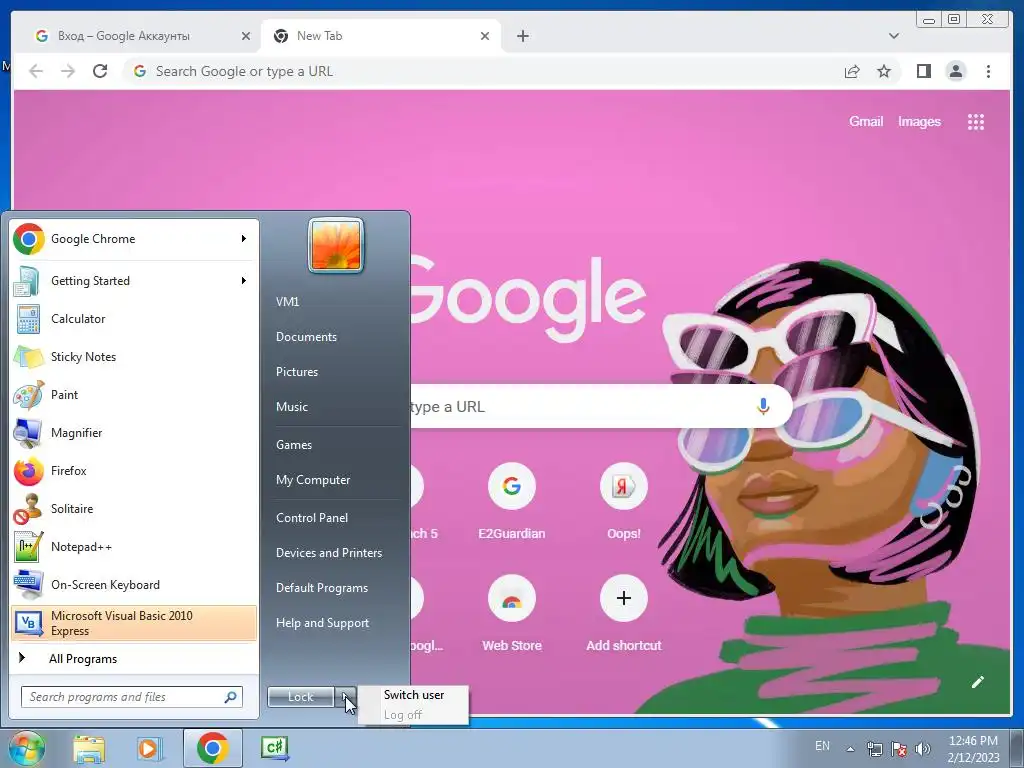
Task: Open Chrome three-dot menu
Action: tap(988, 71)
